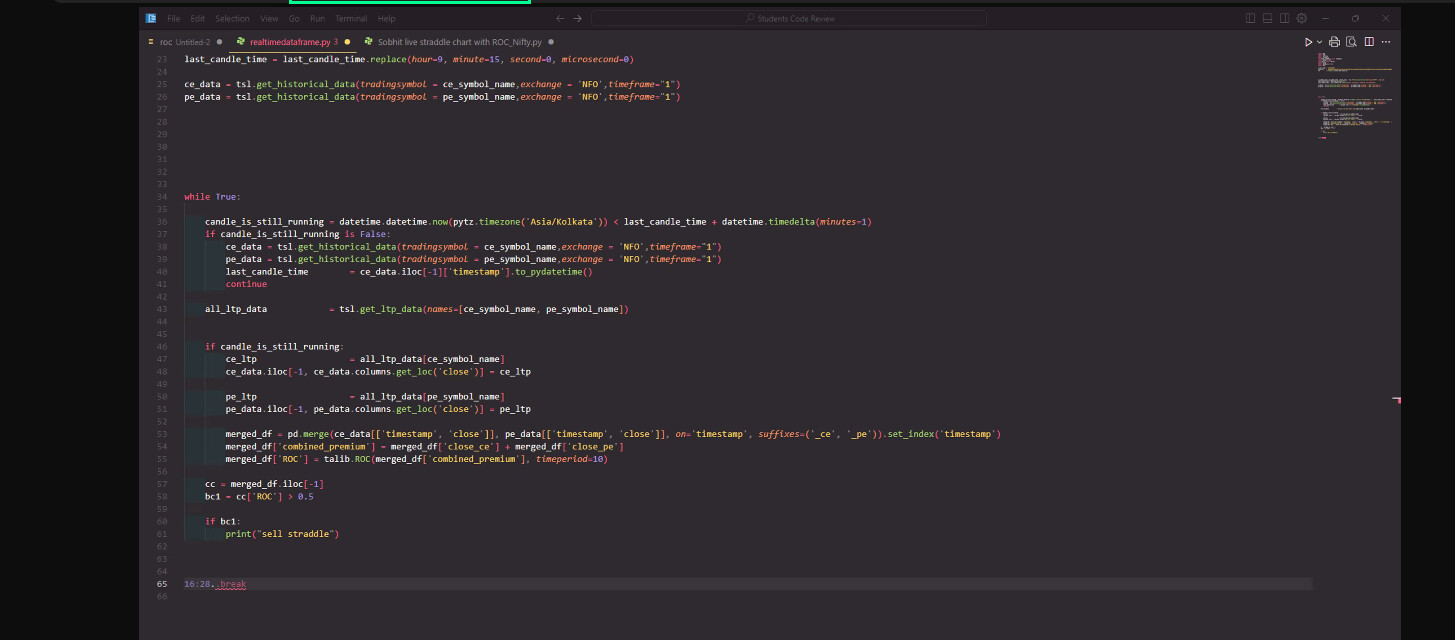This screenshot has height=640, width=1455.
Task: Open the Selection menu
Action: pos(232,18)
